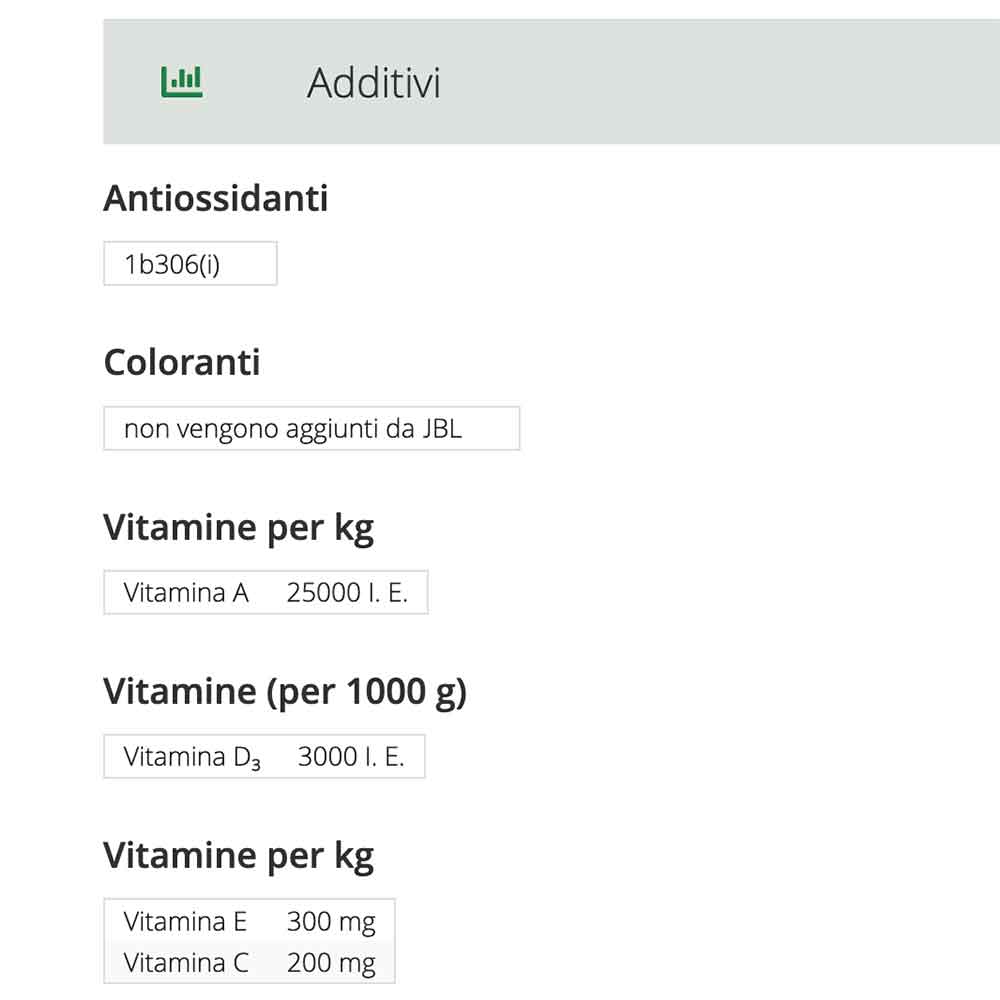The image size is (1000, 1000).
Task: Click the Additivi header bar
Action: pyautogui.click(x=550, y=80)
